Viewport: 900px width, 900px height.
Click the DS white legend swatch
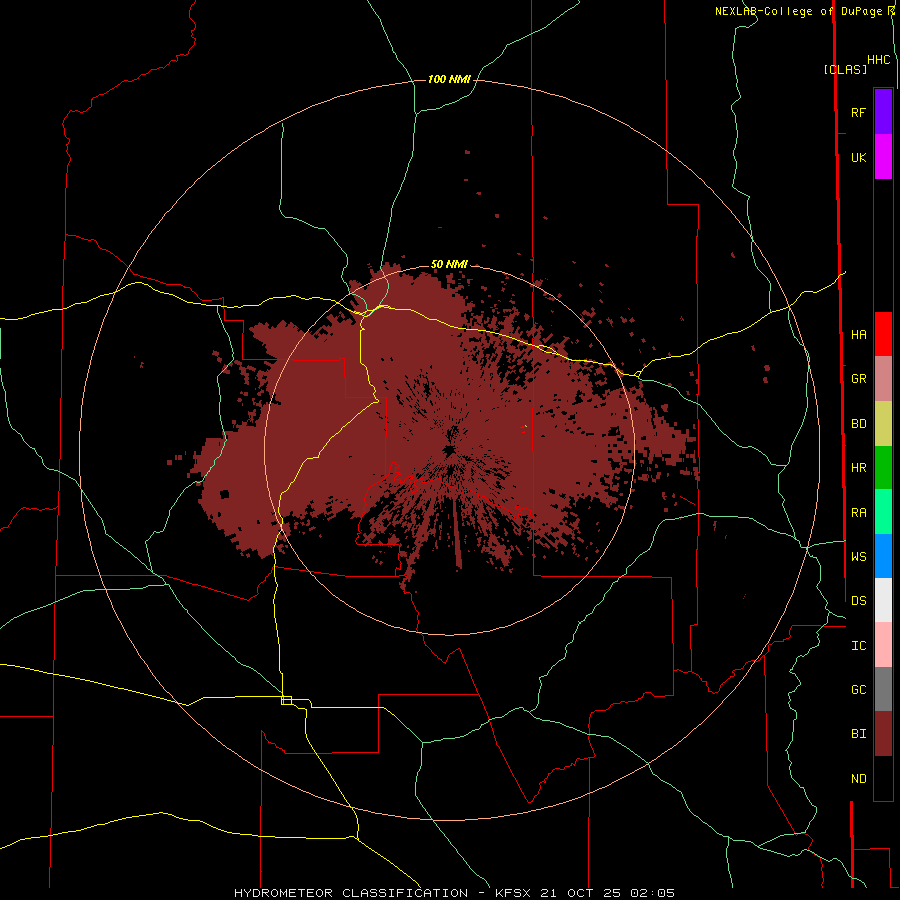[883, 600]
